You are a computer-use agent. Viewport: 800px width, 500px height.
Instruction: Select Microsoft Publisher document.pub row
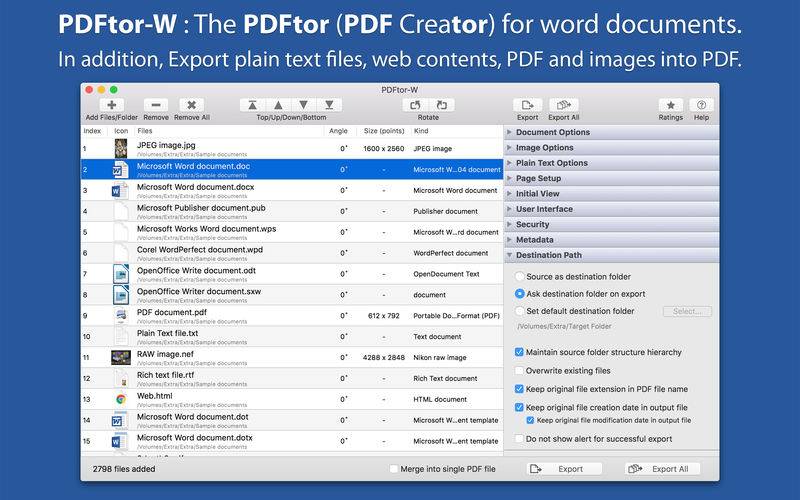(x=292, y=211)
